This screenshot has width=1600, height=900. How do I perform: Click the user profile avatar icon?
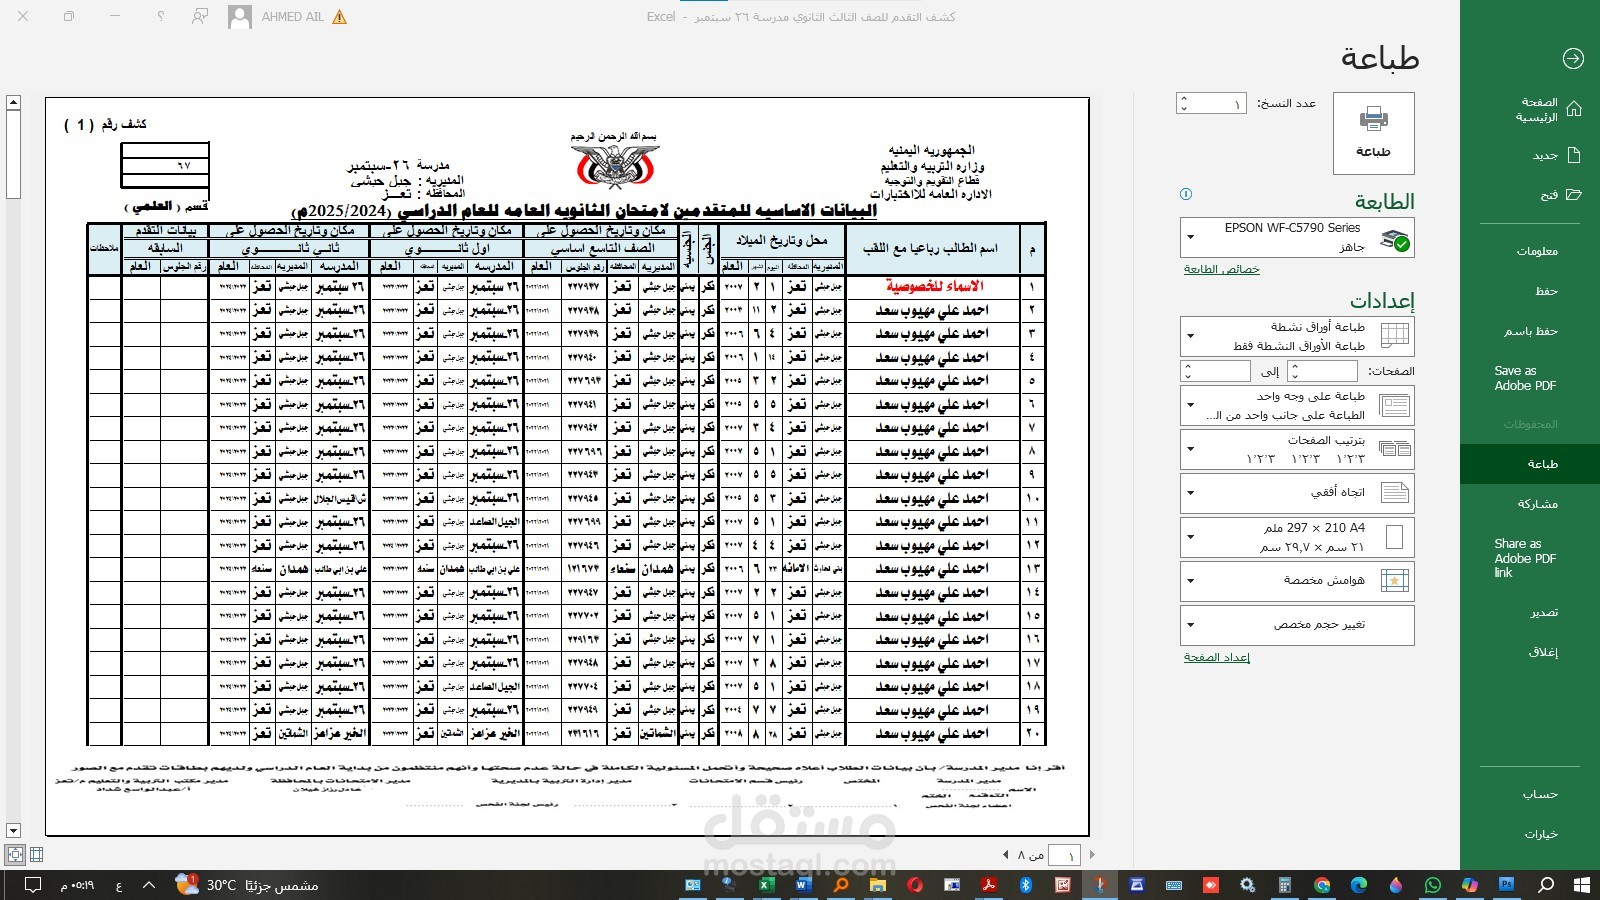coord(240,17)
